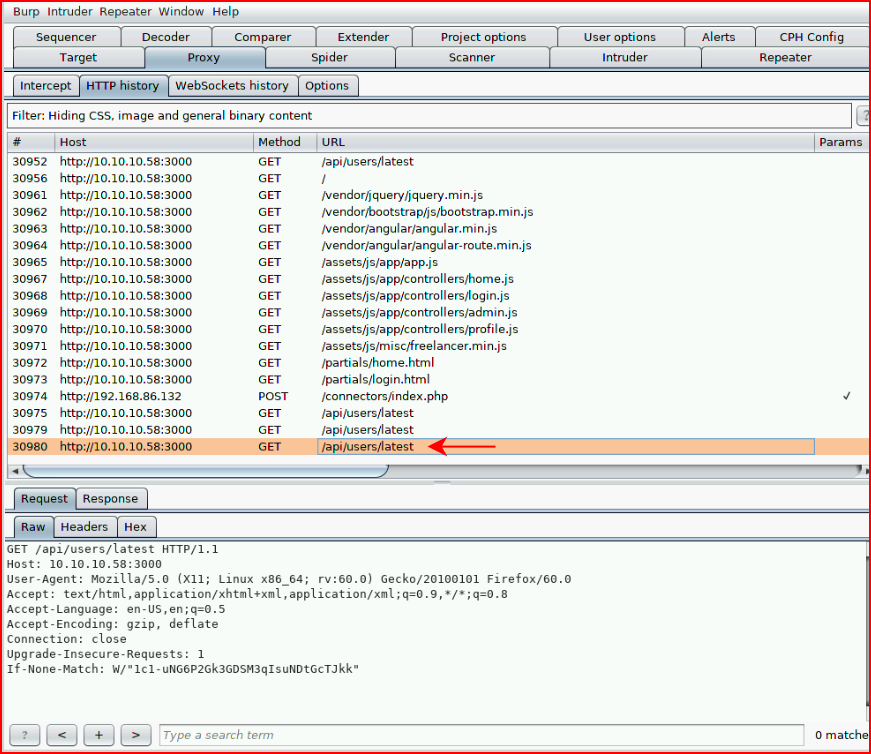Select highlighted history row 30980
The image size is (871, 754).
(x=438, y=447)
